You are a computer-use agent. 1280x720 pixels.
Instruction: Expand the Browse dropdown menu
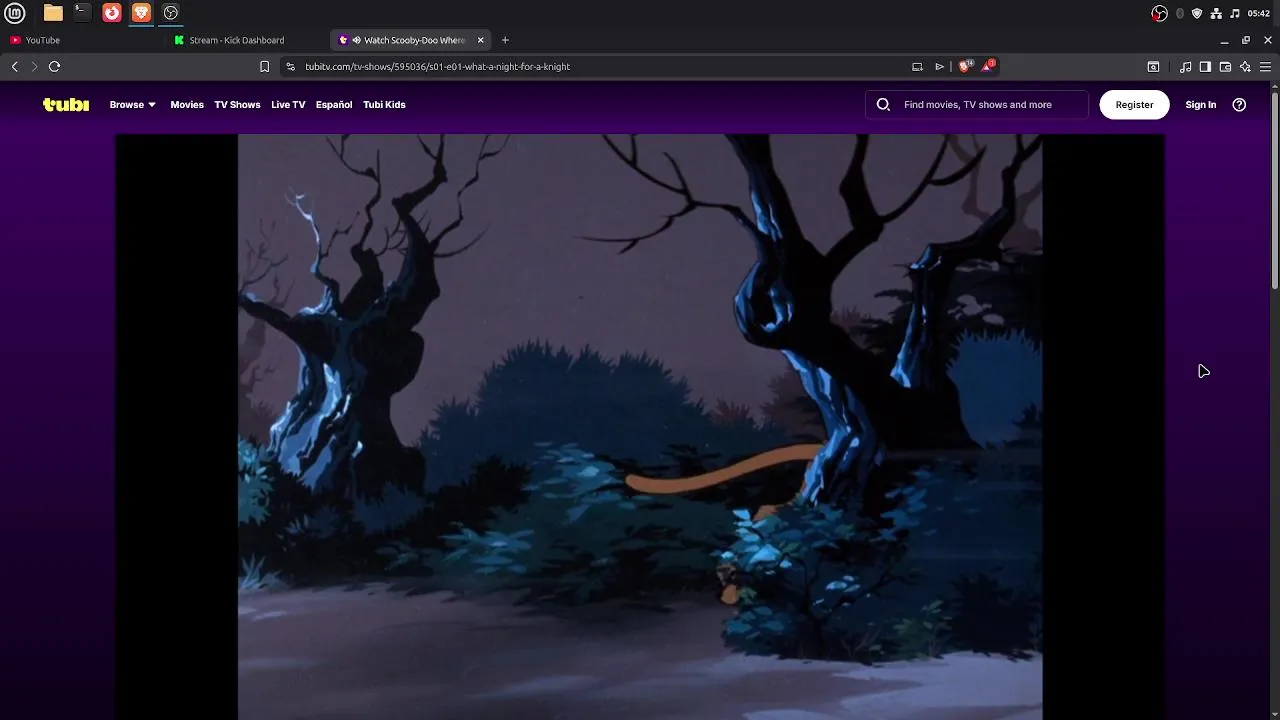pos(132,104)
